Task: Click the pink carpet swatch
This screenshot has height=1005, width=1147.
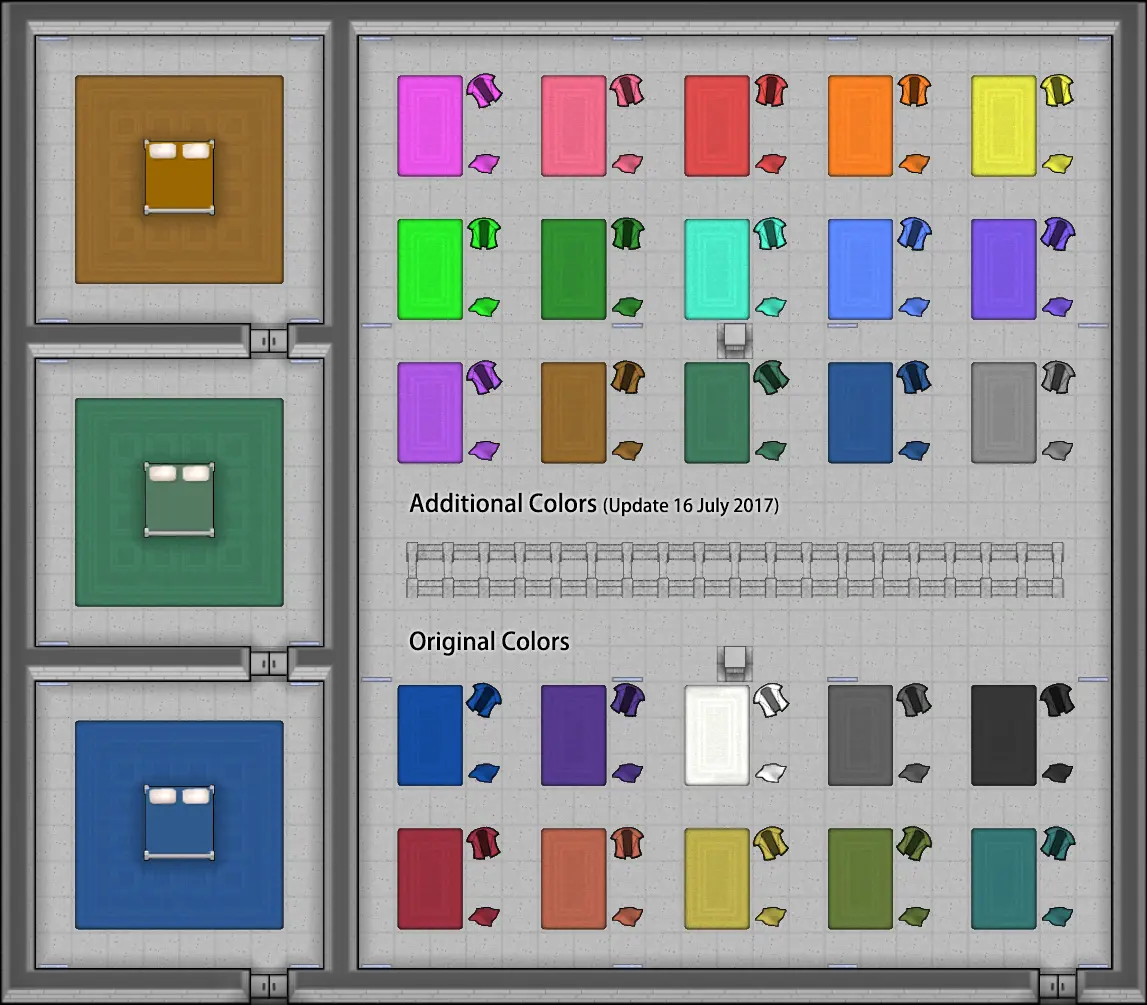Action: tap(574, 126)
